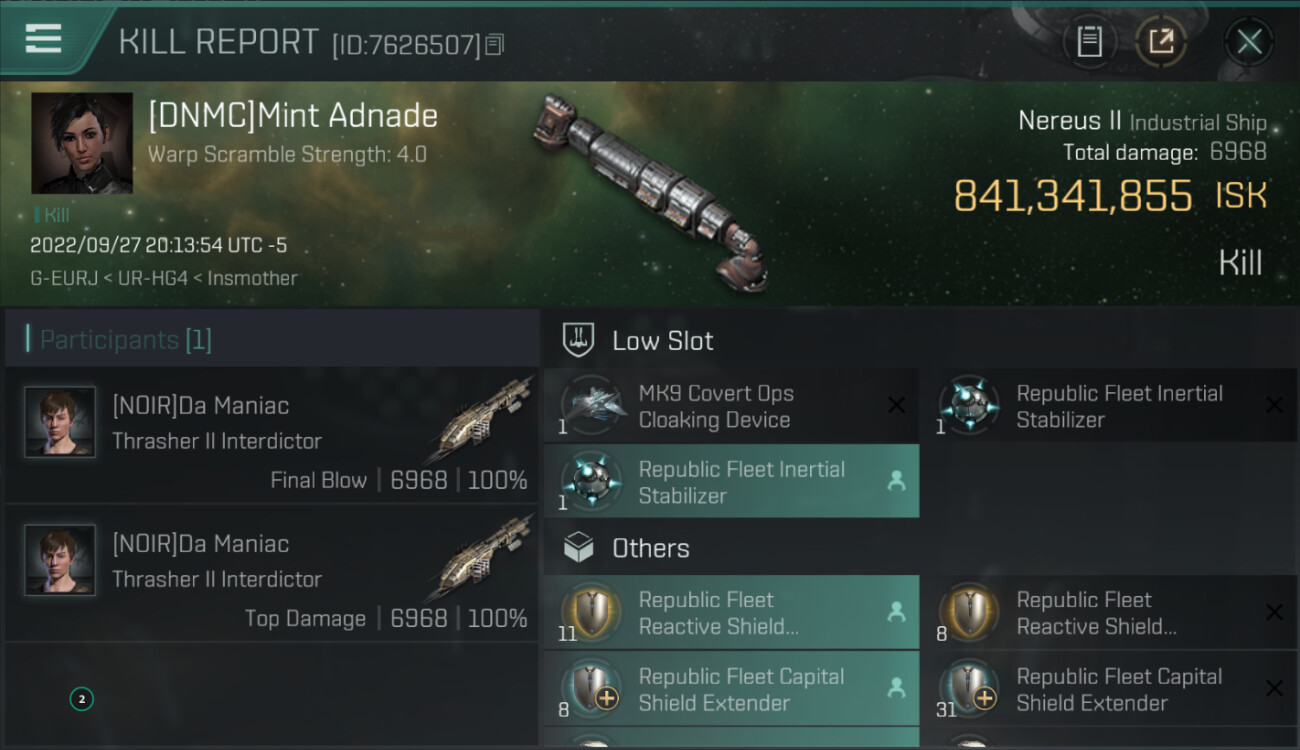This screenshot has height=750, width=1300.
Task: Share the kill report externally
Action: pos(1161,41)
